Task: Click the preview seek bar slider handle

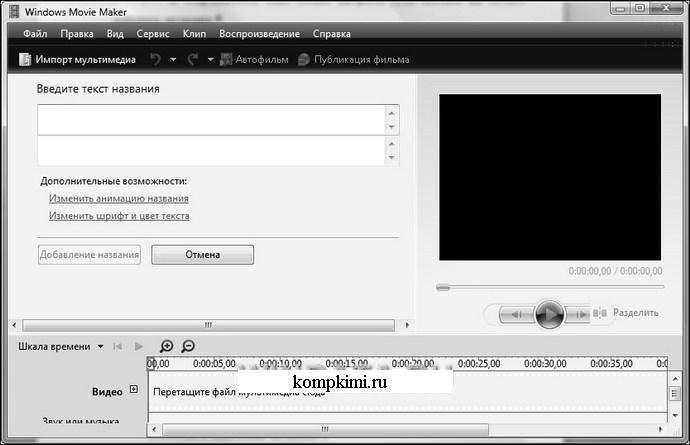Action: pyautogui.click(x=441, y=287)
